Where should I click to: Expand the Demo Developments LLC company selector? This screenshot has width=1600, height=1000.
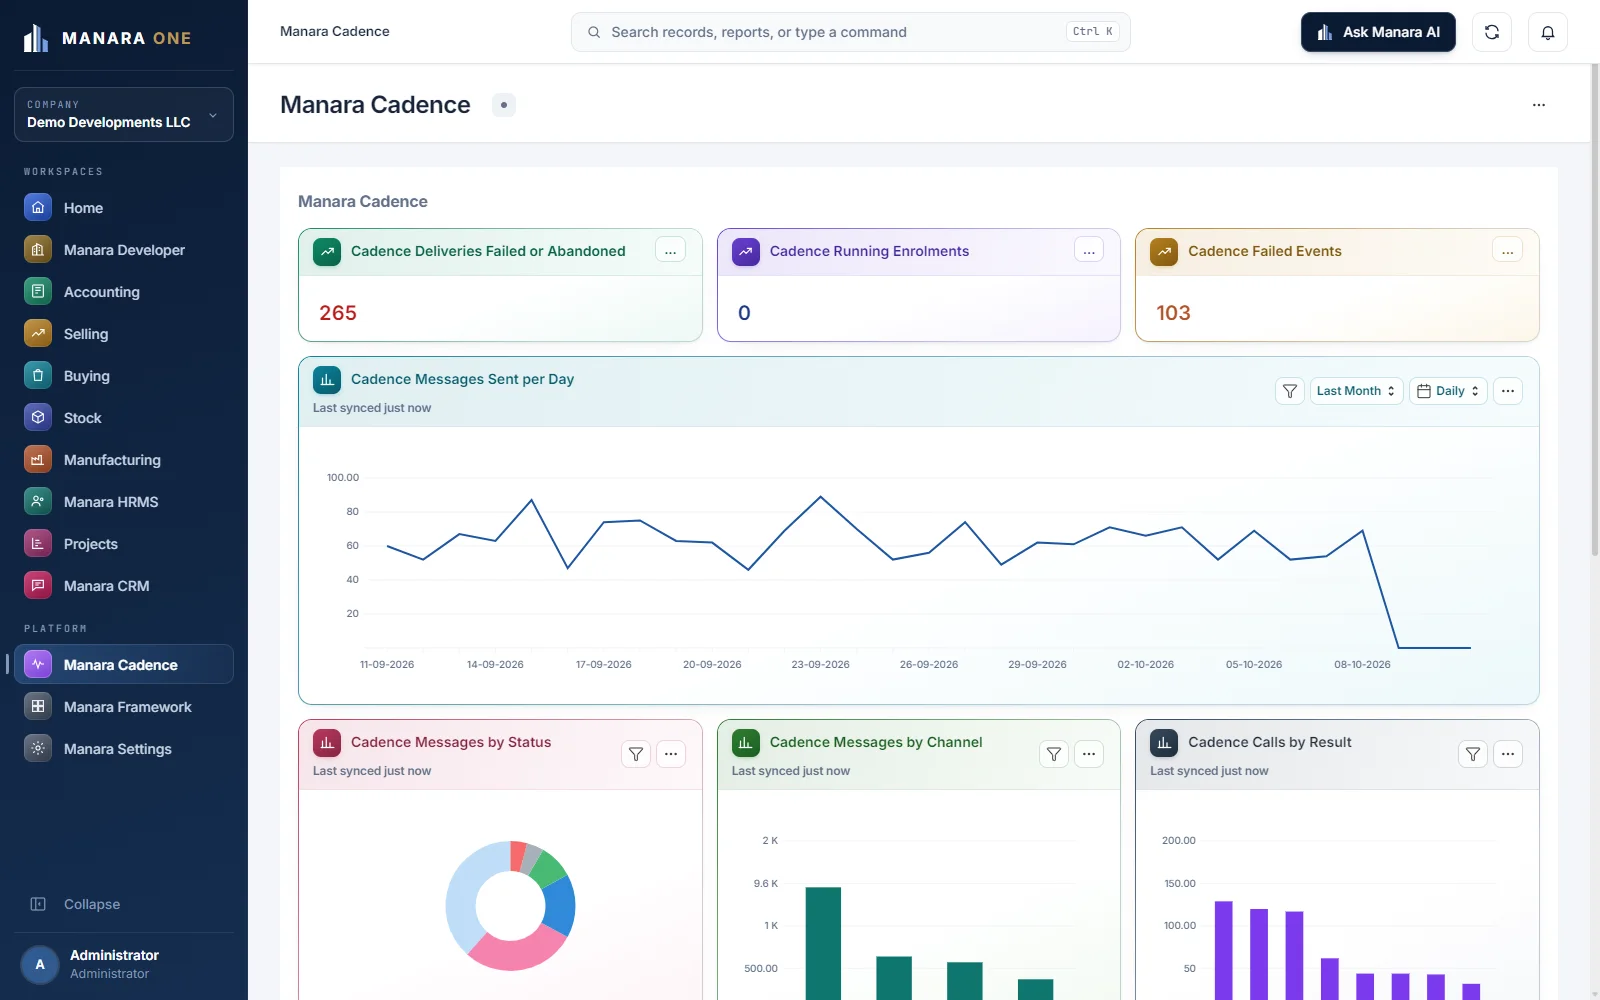pos(124,114)
